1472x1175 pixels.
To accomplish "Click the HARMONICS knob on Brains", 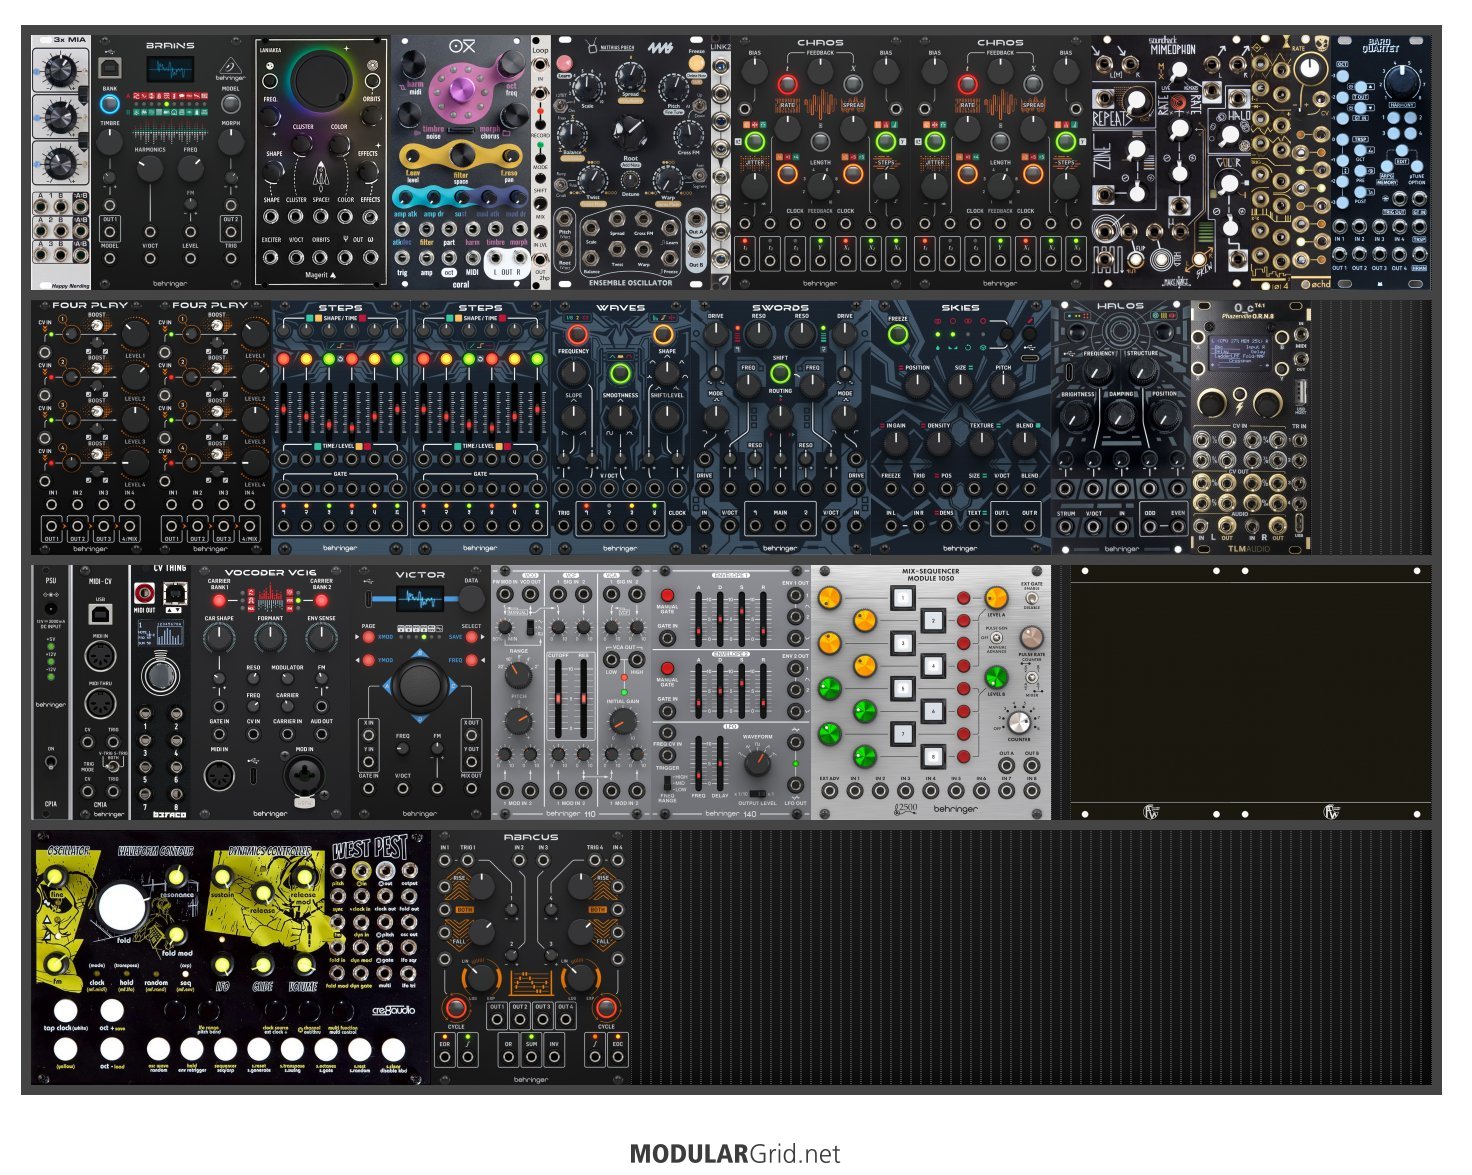I will pos(150,168).
